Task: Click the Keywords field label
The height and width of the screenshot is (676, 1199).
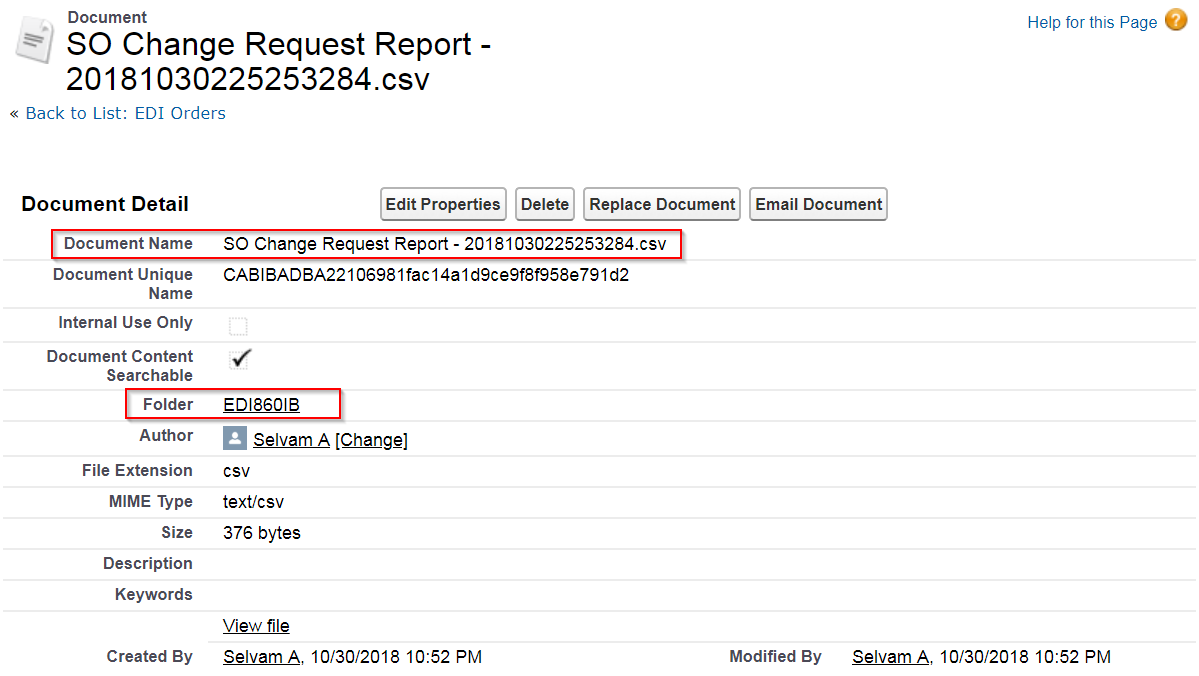Action: tap(154, 594)
